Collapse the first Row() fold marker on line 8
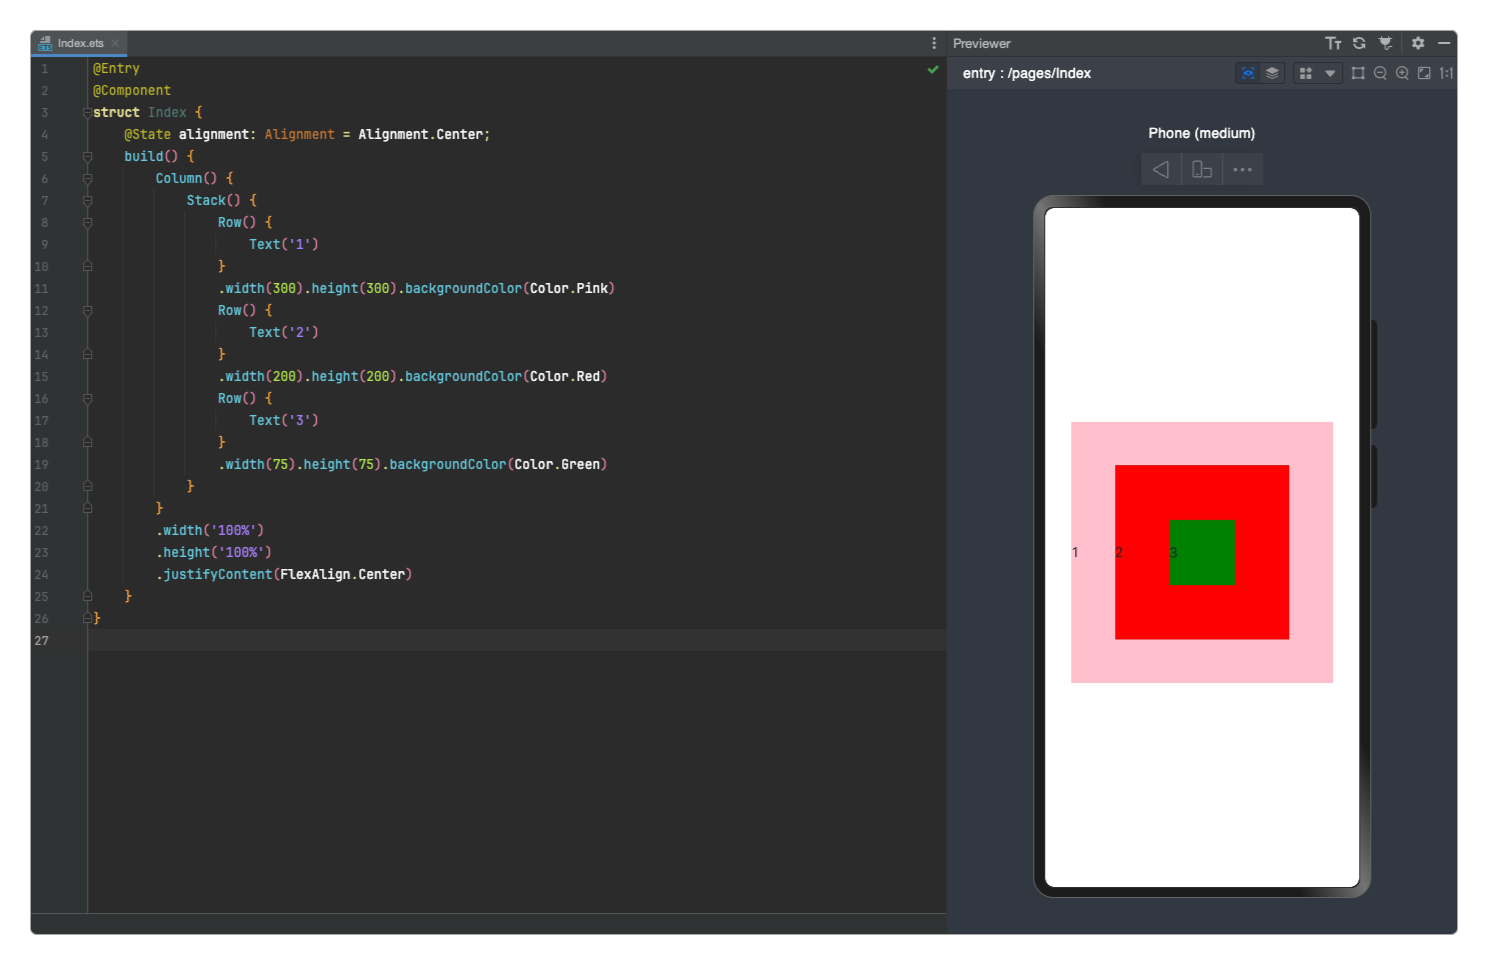The image size is (1488, 965). pos(87,223)
